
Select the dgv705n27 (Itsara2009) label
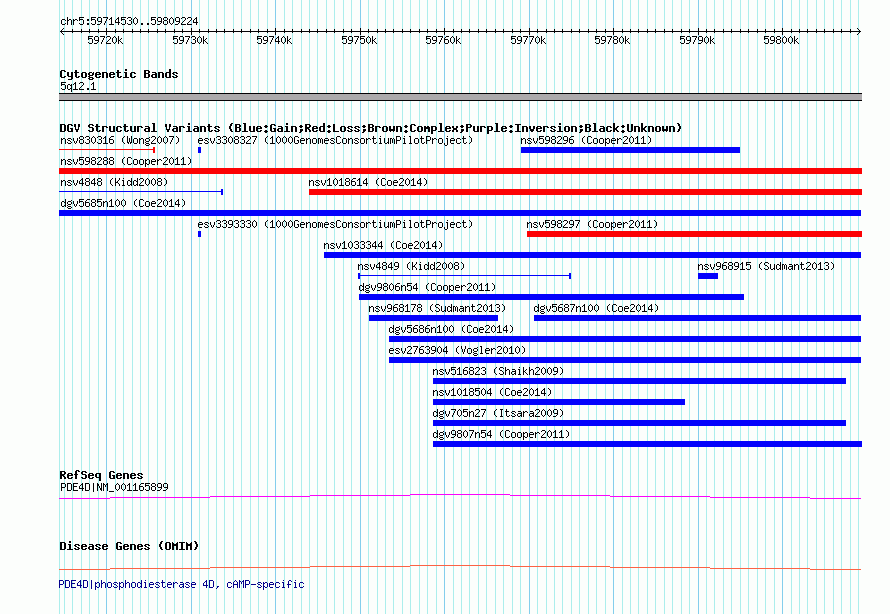pyautogui.click(x=498, y=413)
